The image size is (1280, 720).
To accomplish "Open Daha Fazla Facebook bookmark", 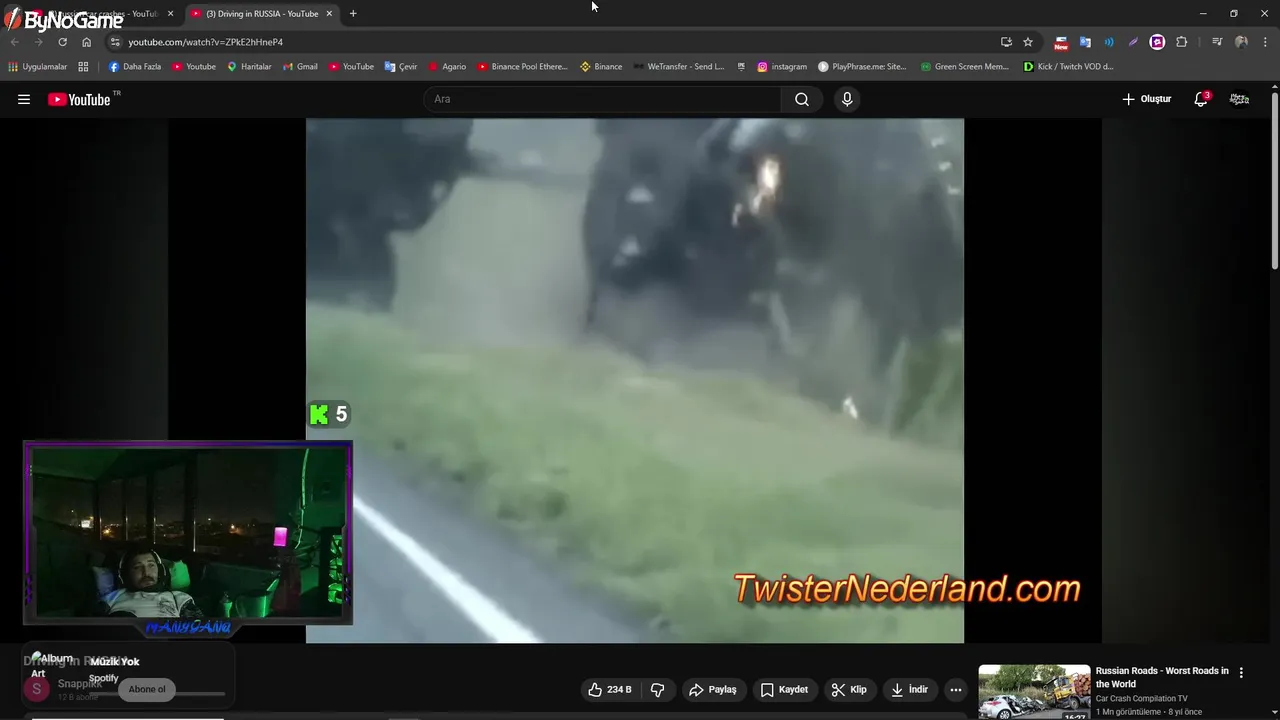I will (134, 67).
